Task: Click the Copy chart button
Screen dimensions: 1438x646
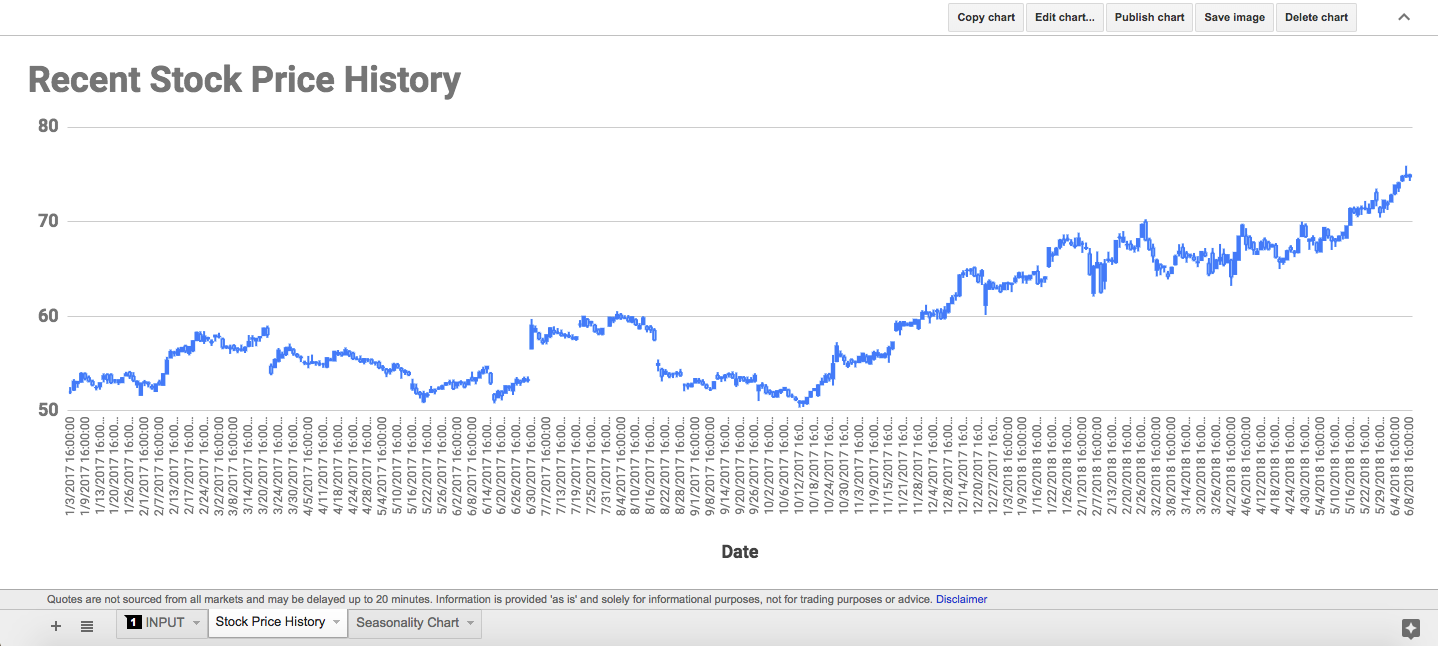Action: (985, 17)
